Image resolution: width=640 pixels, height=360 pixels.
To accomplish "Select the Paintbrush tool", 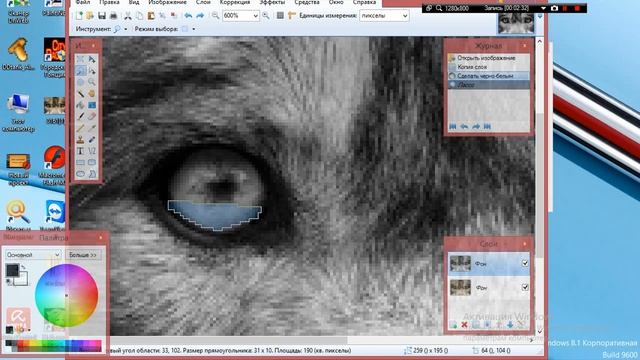I will (80, 116).
